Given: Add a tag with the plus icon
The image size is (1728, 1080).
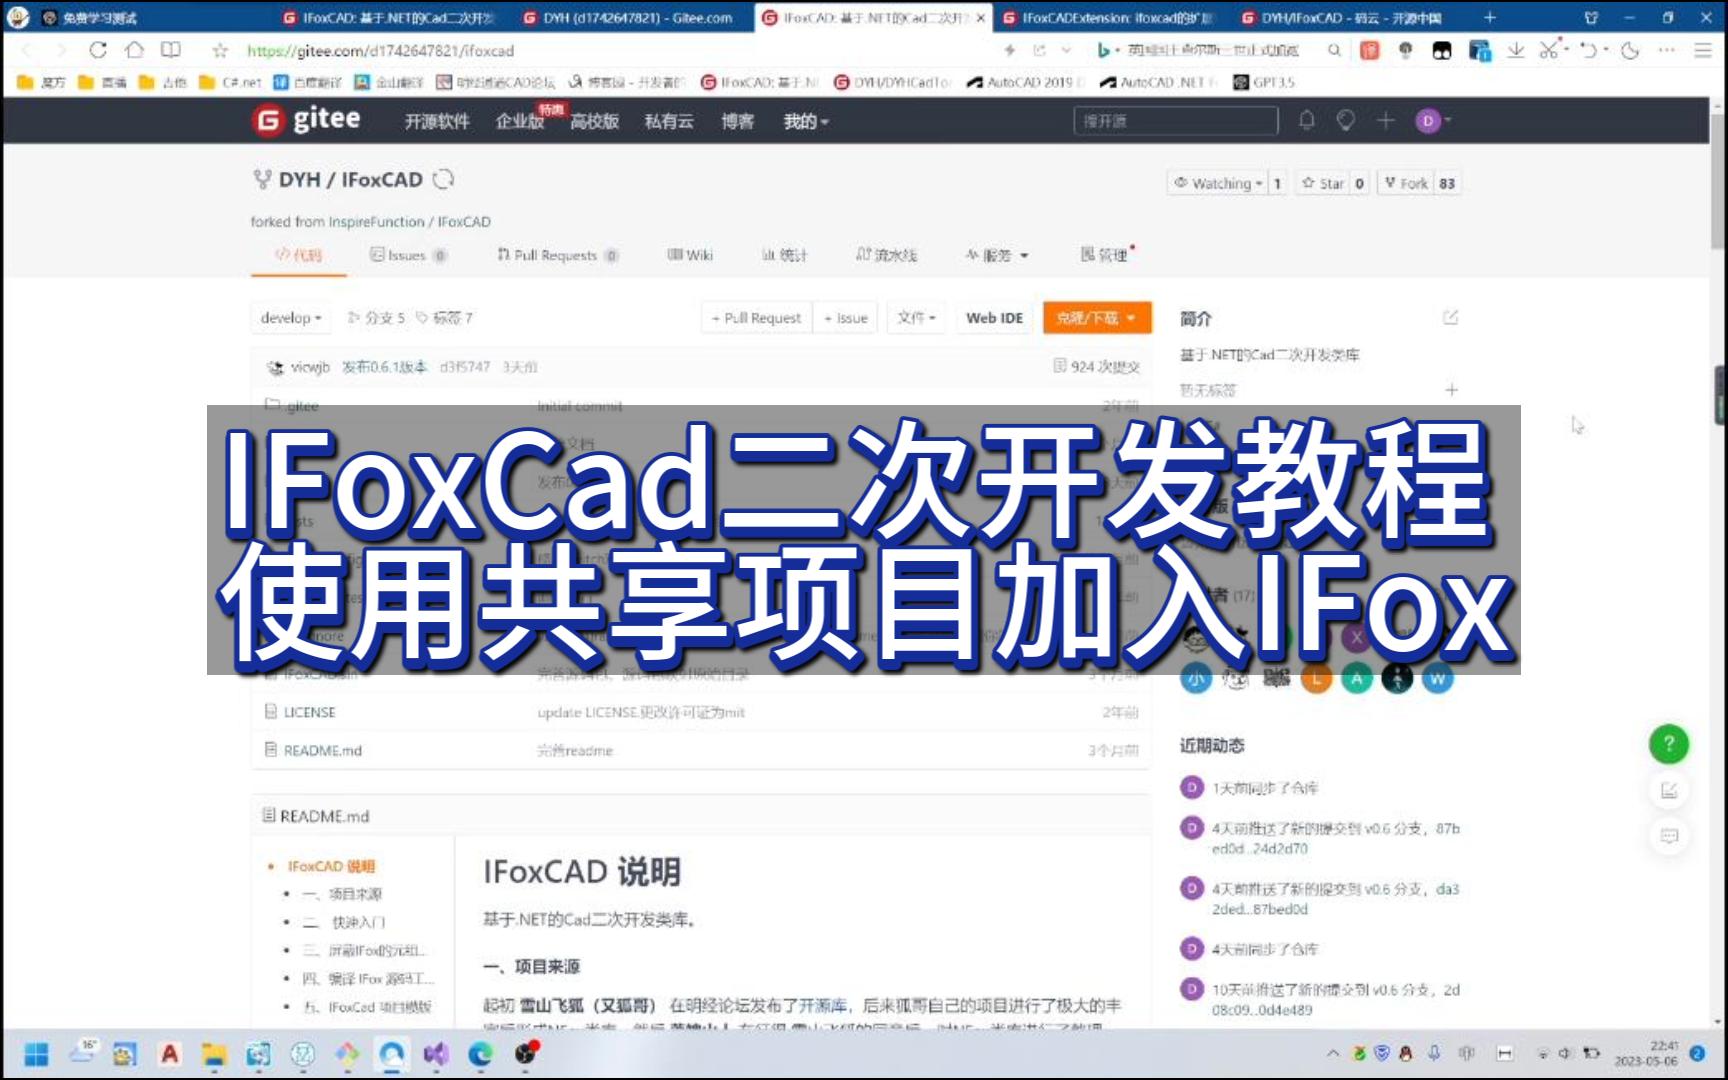Looking at the screenshot, I should coord(1451,389).
